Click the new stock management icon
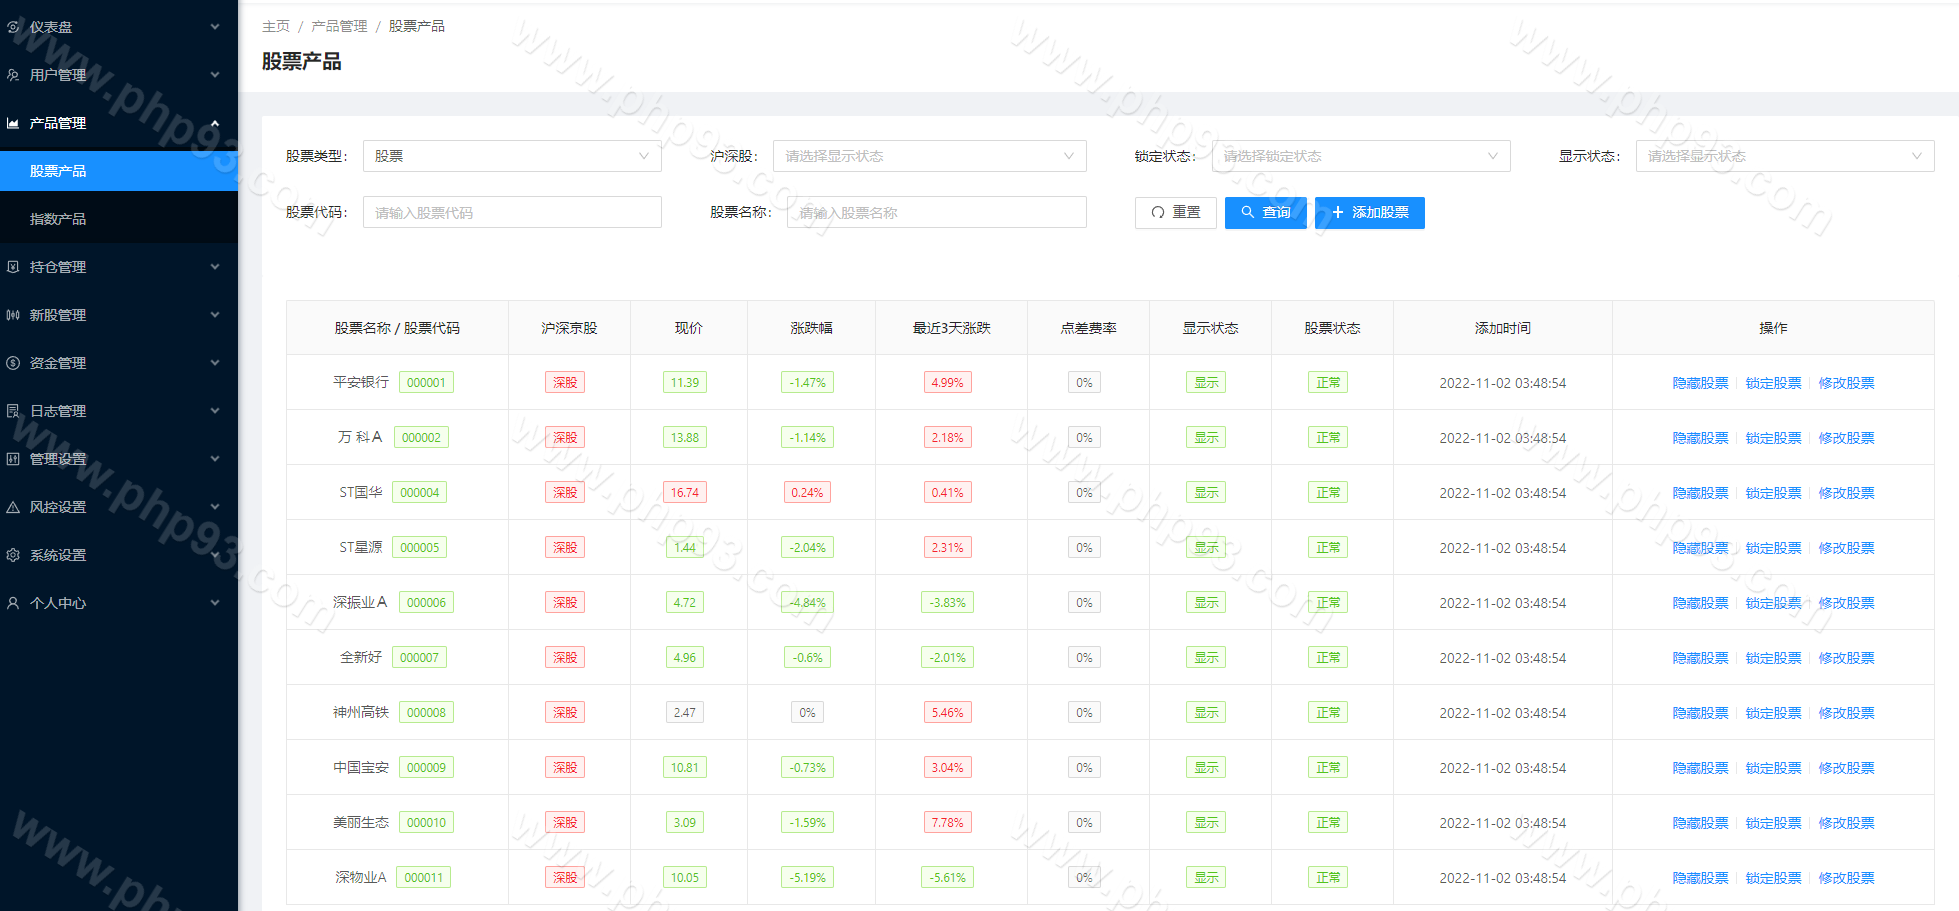This screenshot has width=1959, height=911. pos(13,315)
